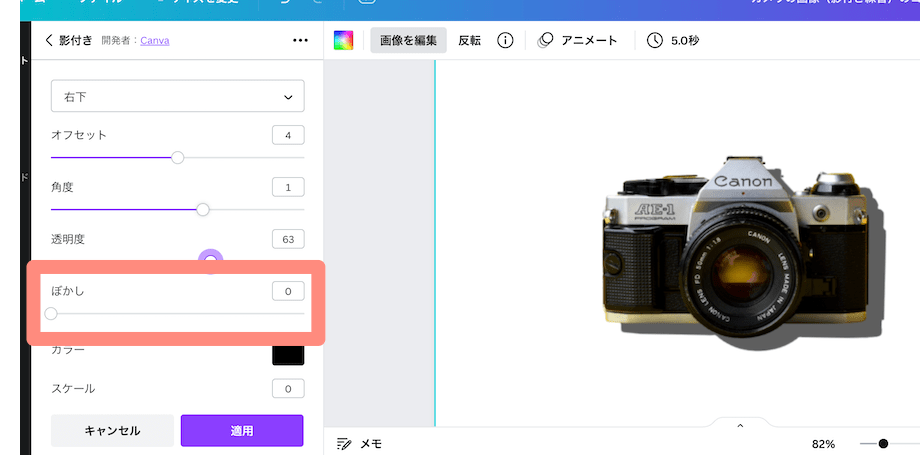Click the 82% zoom level

click(823, 444)
